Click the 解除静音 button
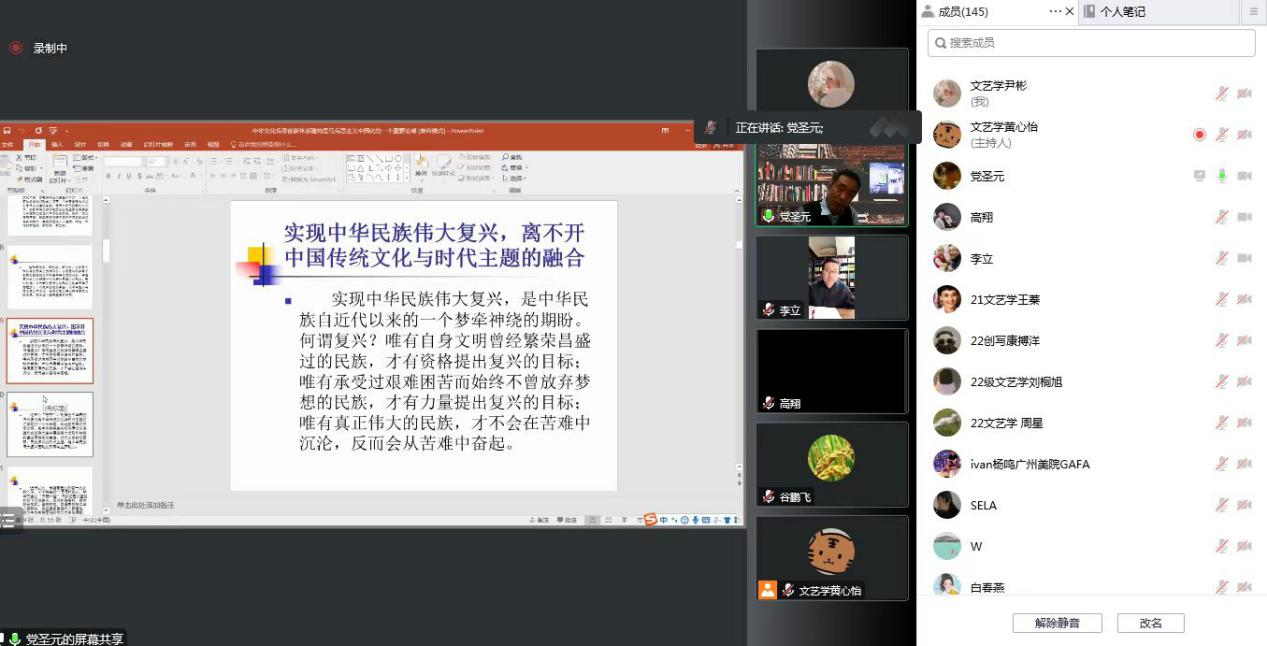Viewport: 1267px width, 646px height. 1057,623
